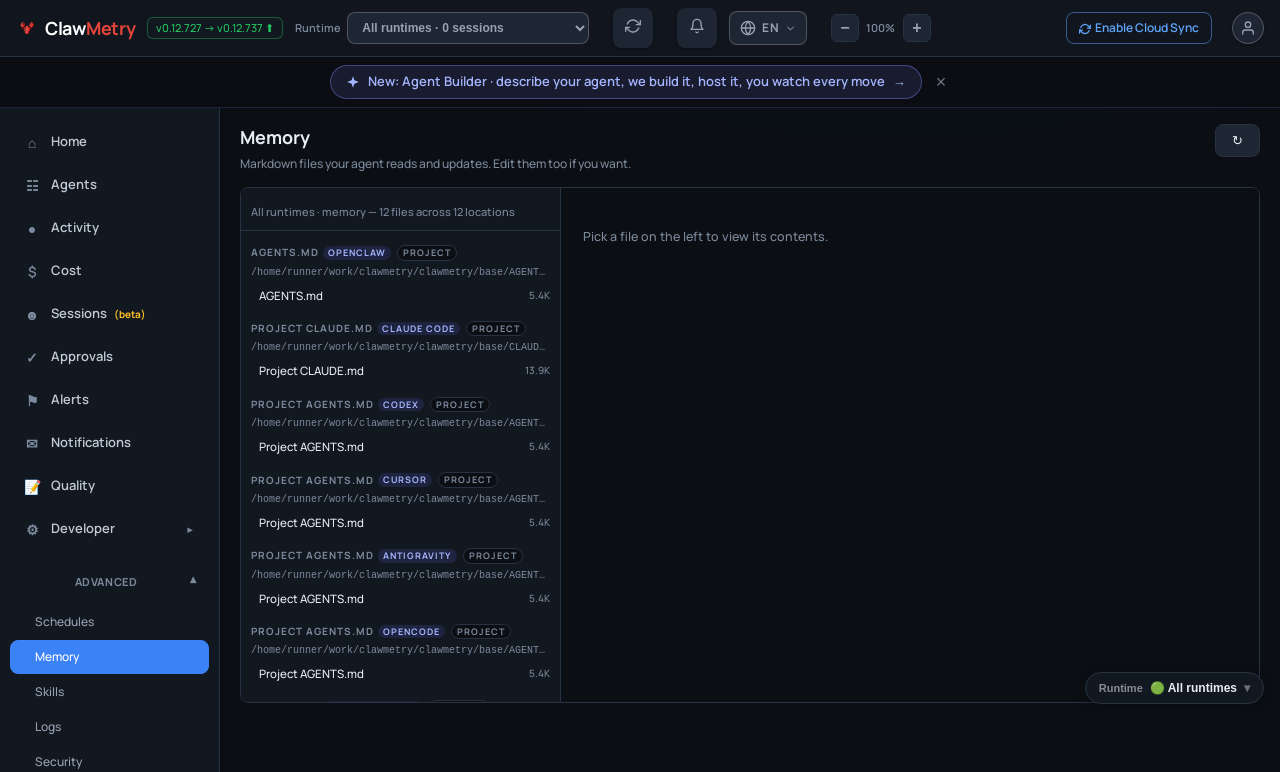The width and height of the screenshot is (1280, 772).
Task: Reload the Memory panel with refresh button
Action: click(x=1237, y=140)
